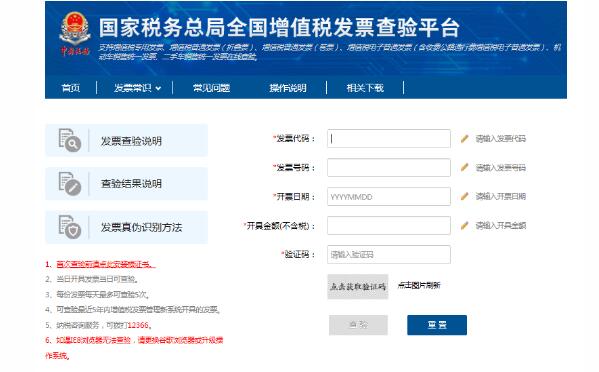The height and width of the screenshot is (372, 599).
Task: Click the 验证码 captcha input field
Action: (389, 254)
